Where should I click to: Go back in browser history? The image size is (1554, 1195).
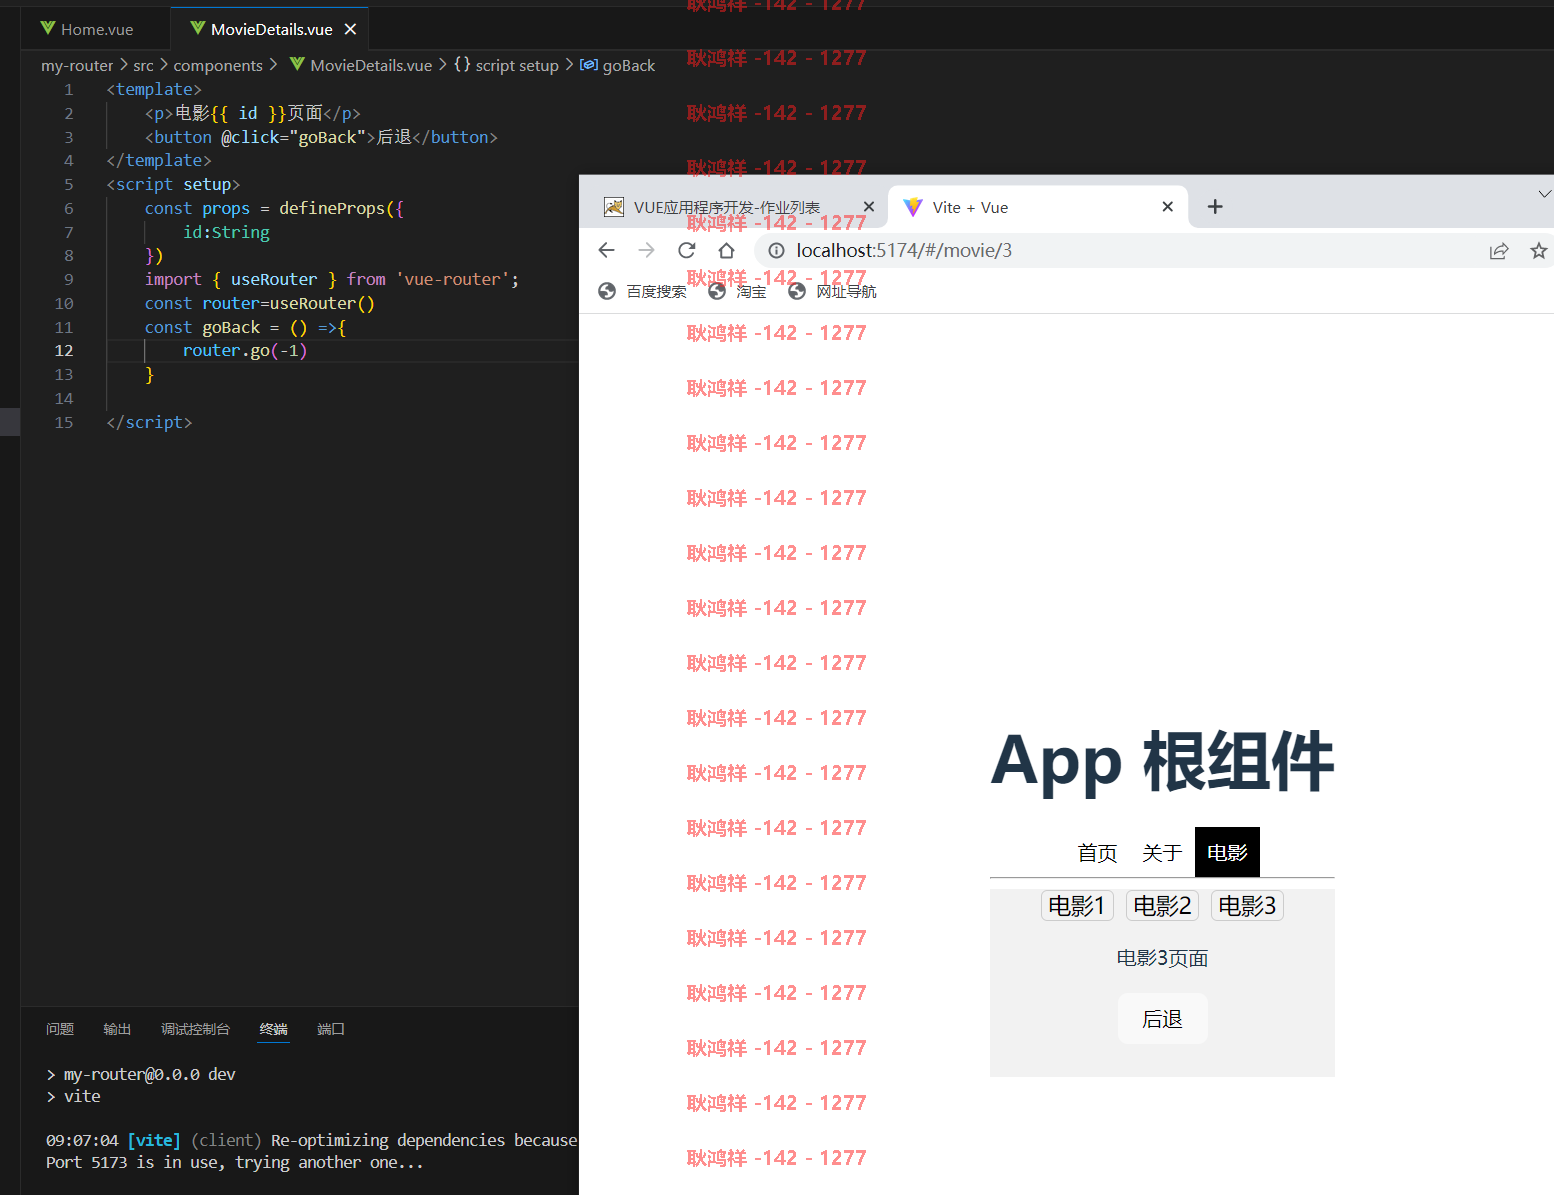(606, 250)
